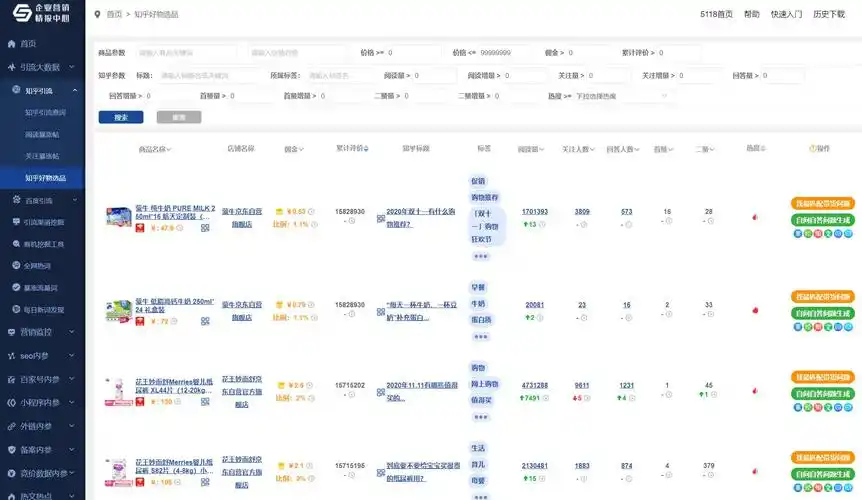
Task: Click the location pin icon in breadcrumb
Action: pos(97,14)
